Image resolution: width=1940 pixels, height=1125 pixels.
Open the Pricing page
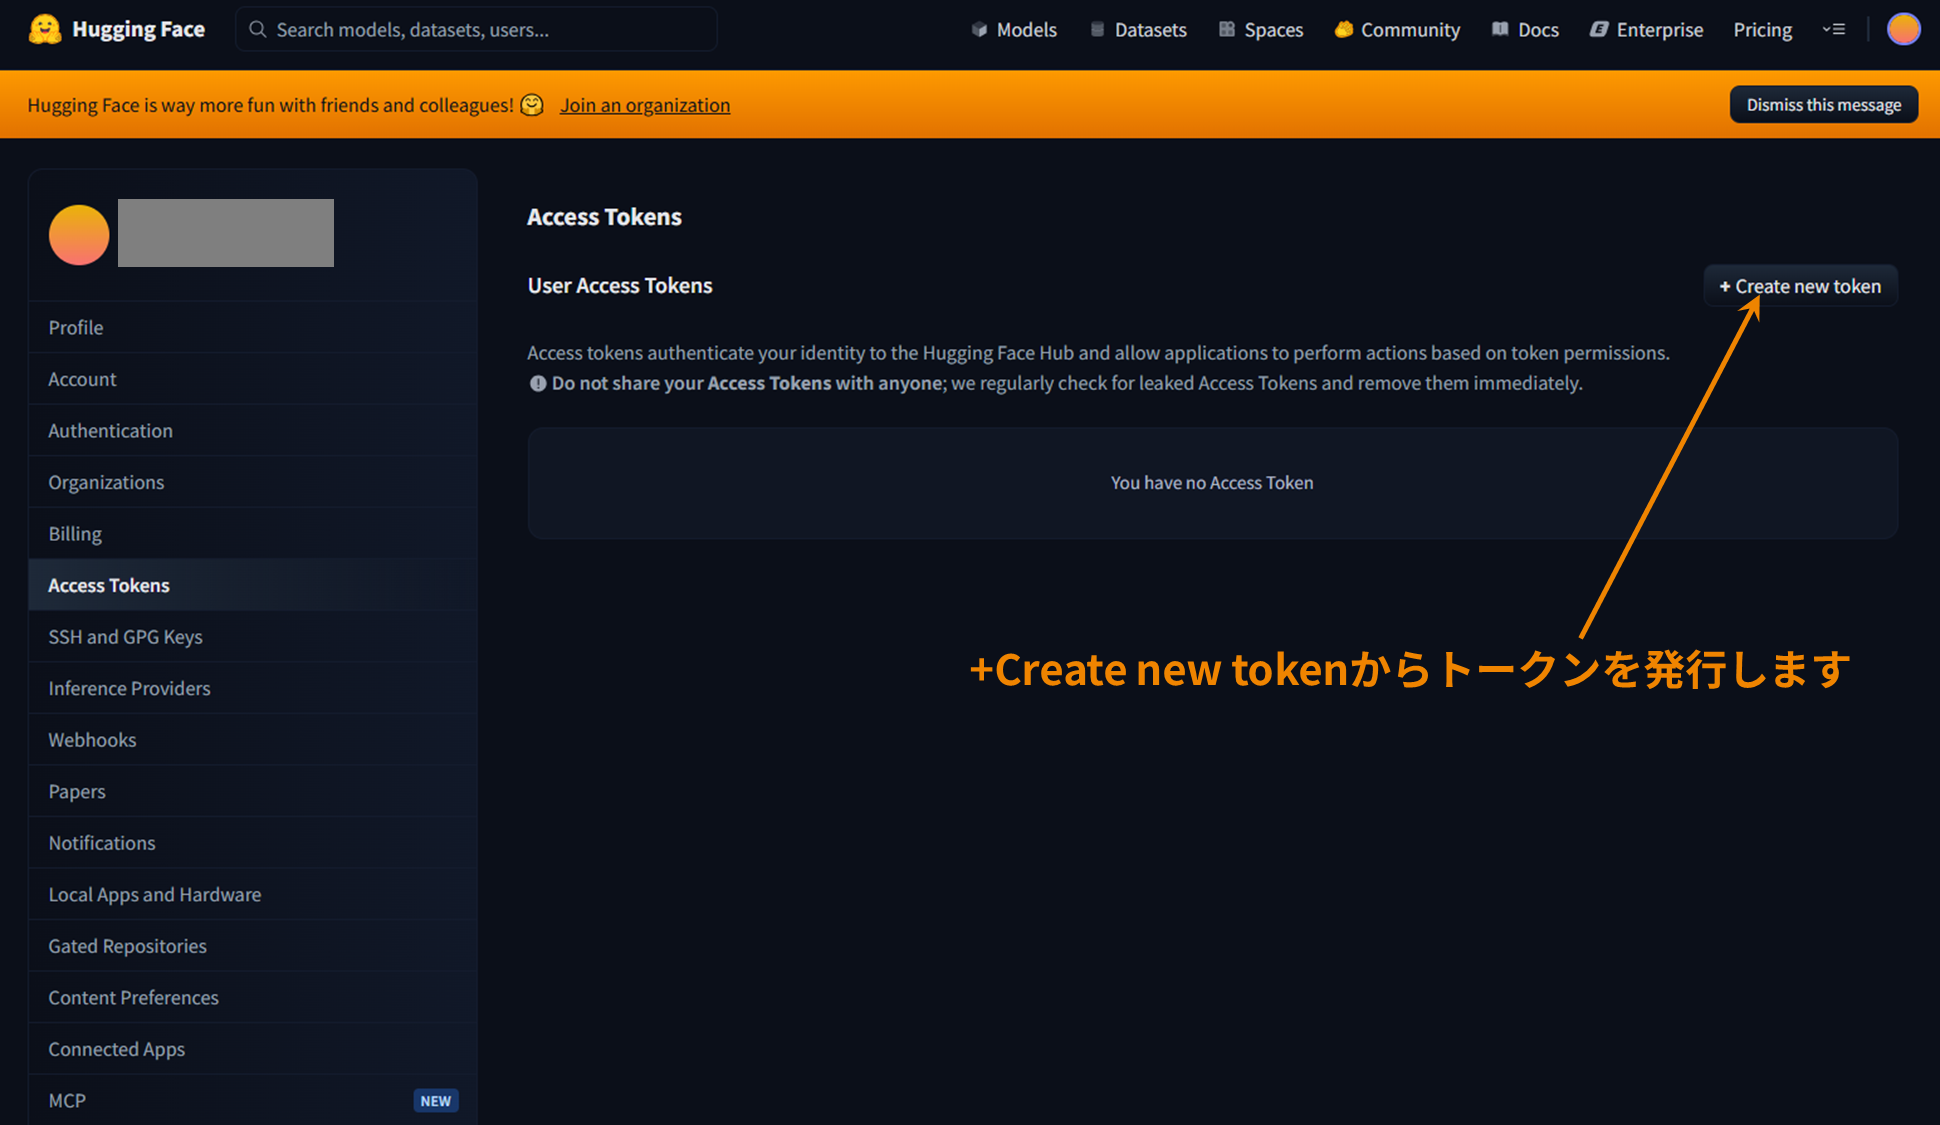[x=1762, y=30]
